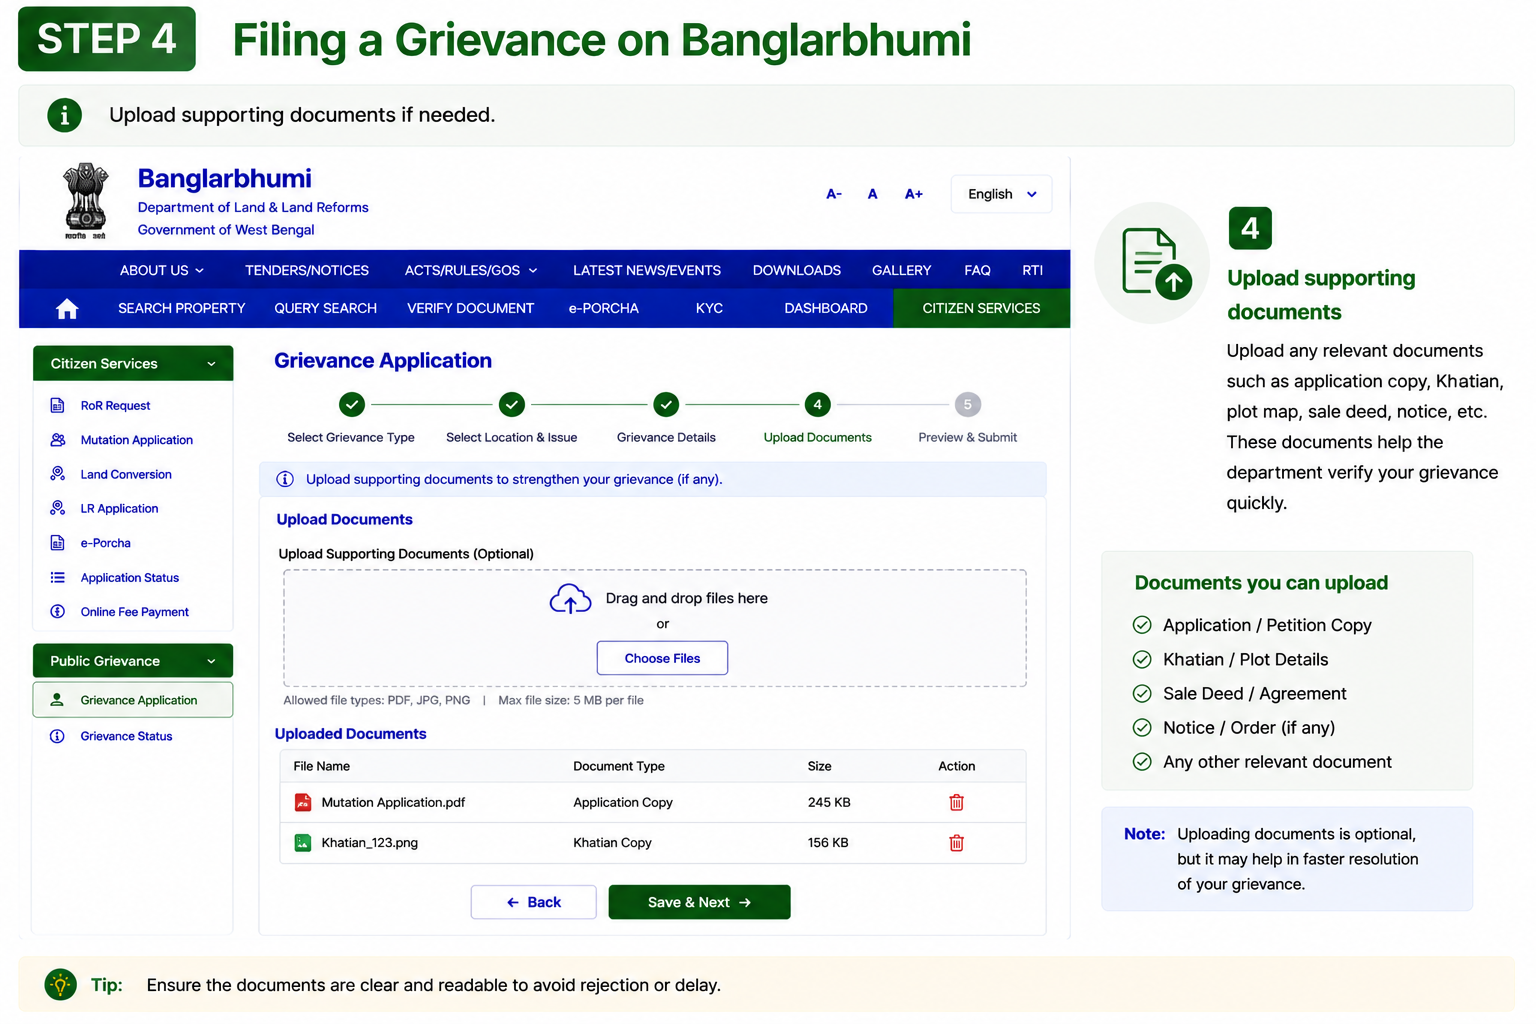This screenshot has width=1536, height=1024.
Task: Click the Application Copy document type cell
Action: [x=623, y=802]
